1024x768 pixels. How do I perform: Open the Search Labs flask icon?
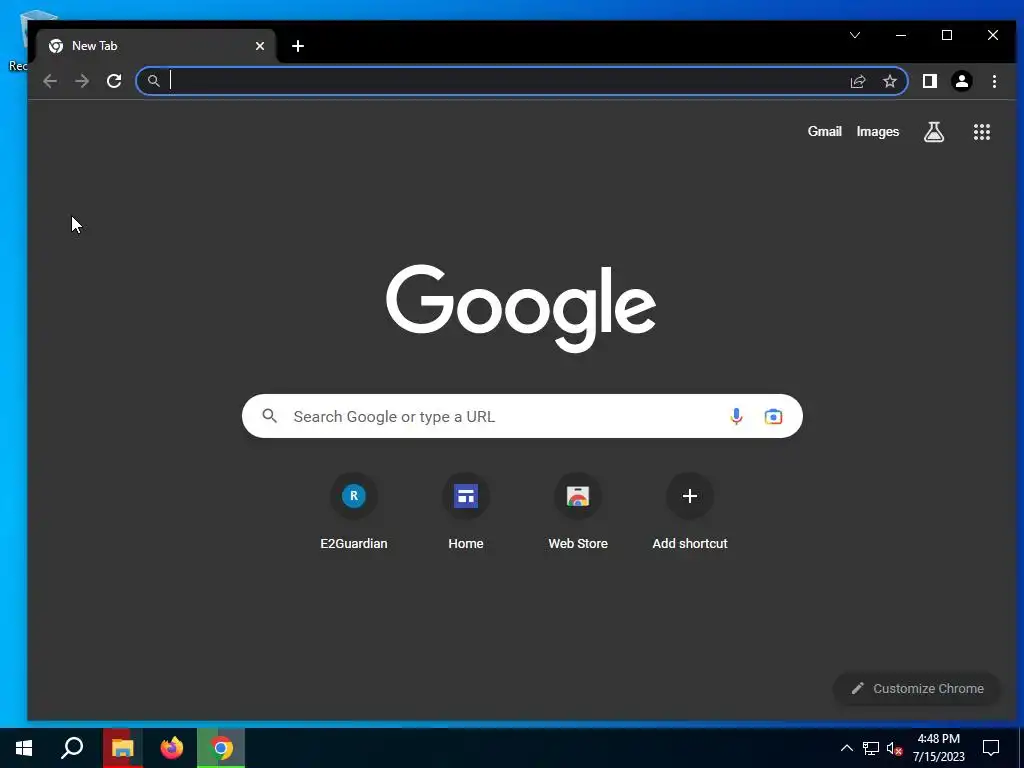click(x=934, y=132)
